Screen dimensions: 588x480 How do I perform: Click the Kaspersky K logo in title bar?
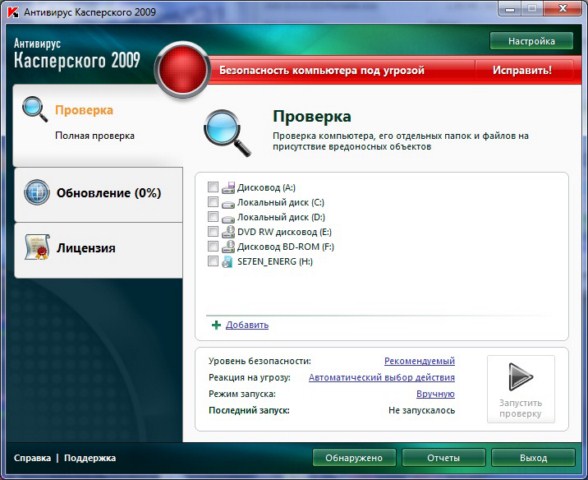[14, 12]
